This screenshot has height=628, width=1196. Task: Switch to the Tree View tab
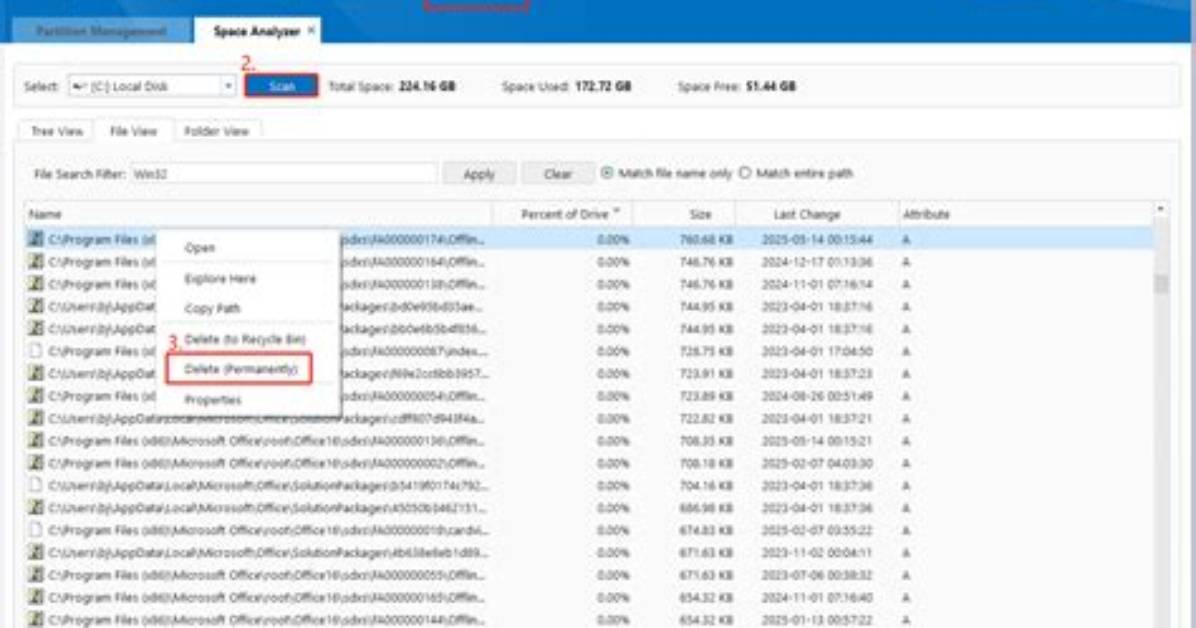pos(56,131)
